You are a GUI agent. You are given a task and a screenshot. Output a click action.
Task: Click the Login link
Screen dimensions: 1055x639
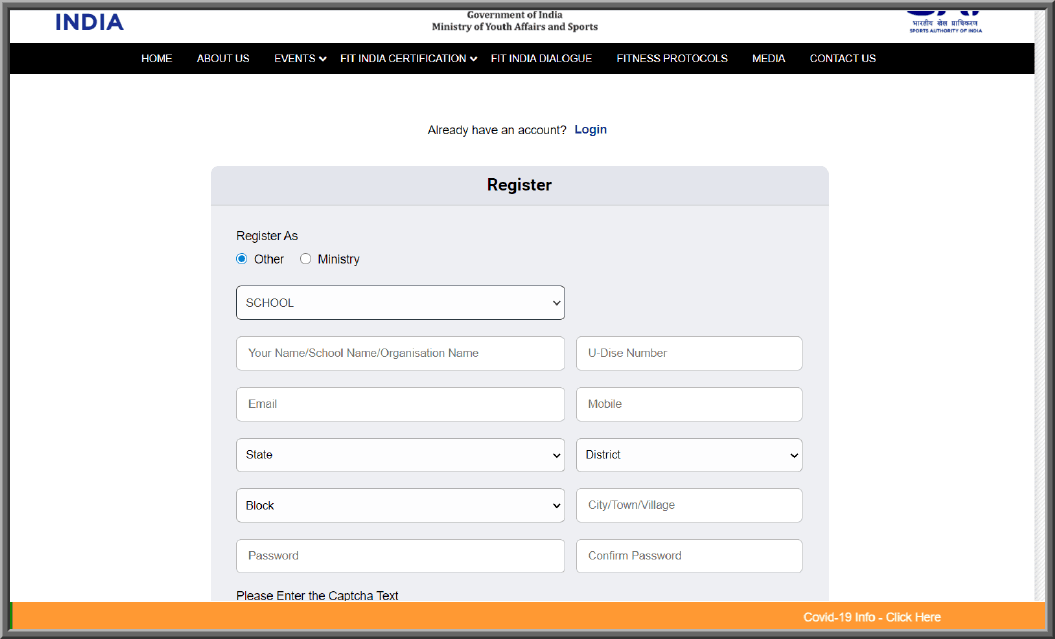(x=590, y=129)
